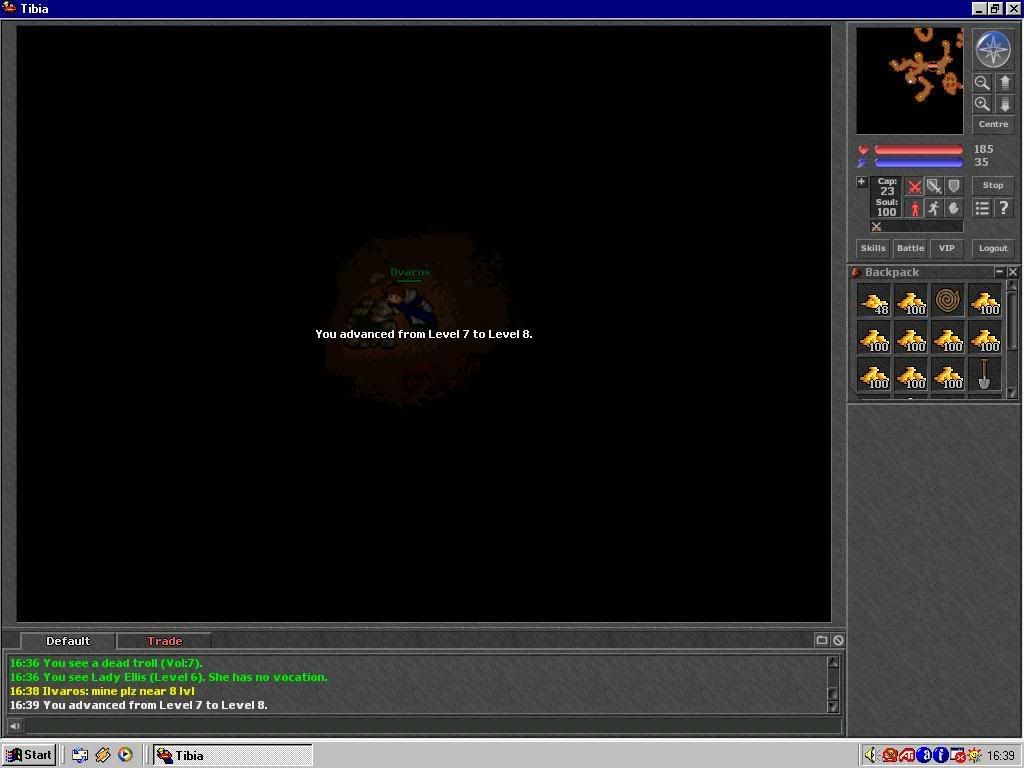Move minimap one floor down with down arrow
This screenshot has width=1024, height=768.
(x=1004, y=104)
